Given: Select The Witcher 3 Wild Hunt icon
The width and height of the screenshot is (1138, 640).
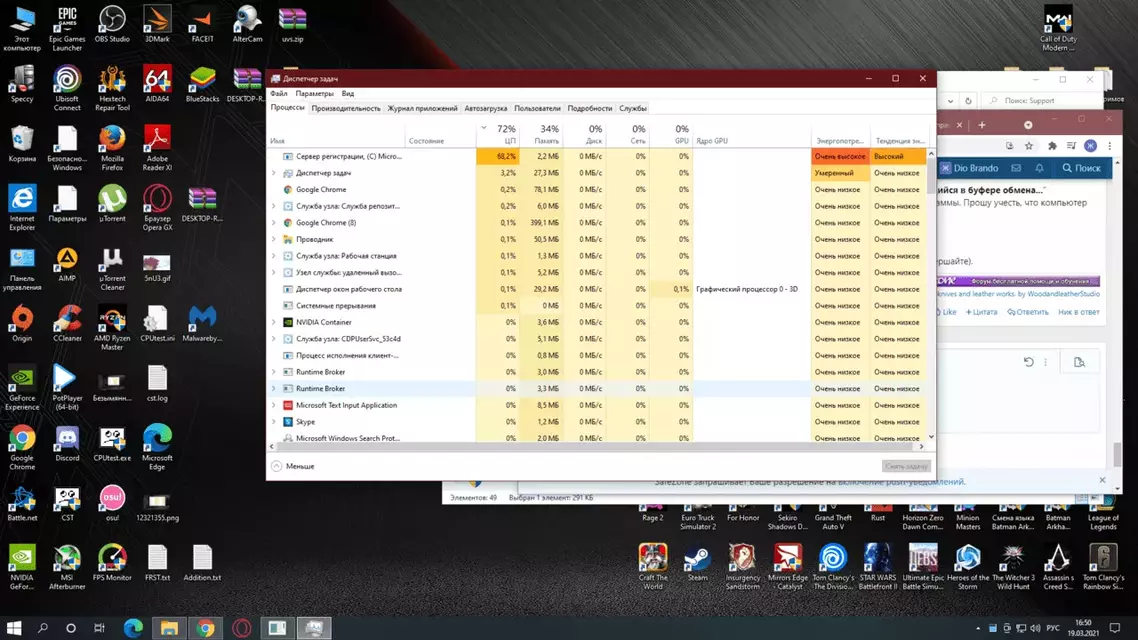Looking at the screenshot, I should (1012, 567).
